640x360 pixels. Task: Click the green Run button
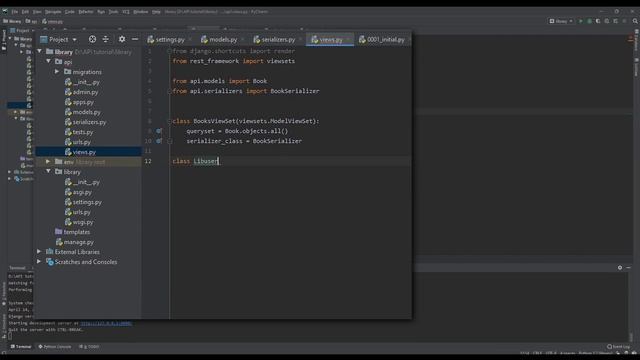pyautogui.click(x=580, y=21)
